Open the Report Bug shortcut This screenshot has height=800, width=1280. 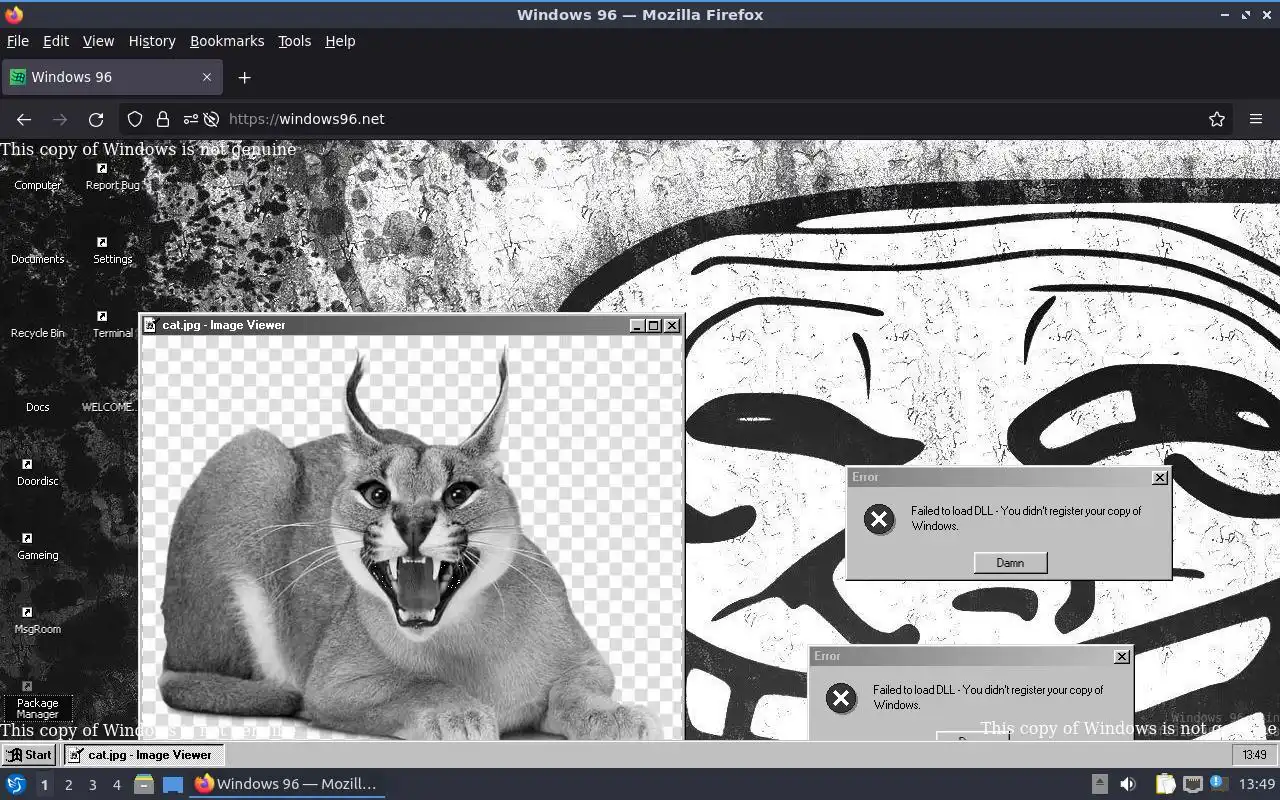(x=112, y=176)
